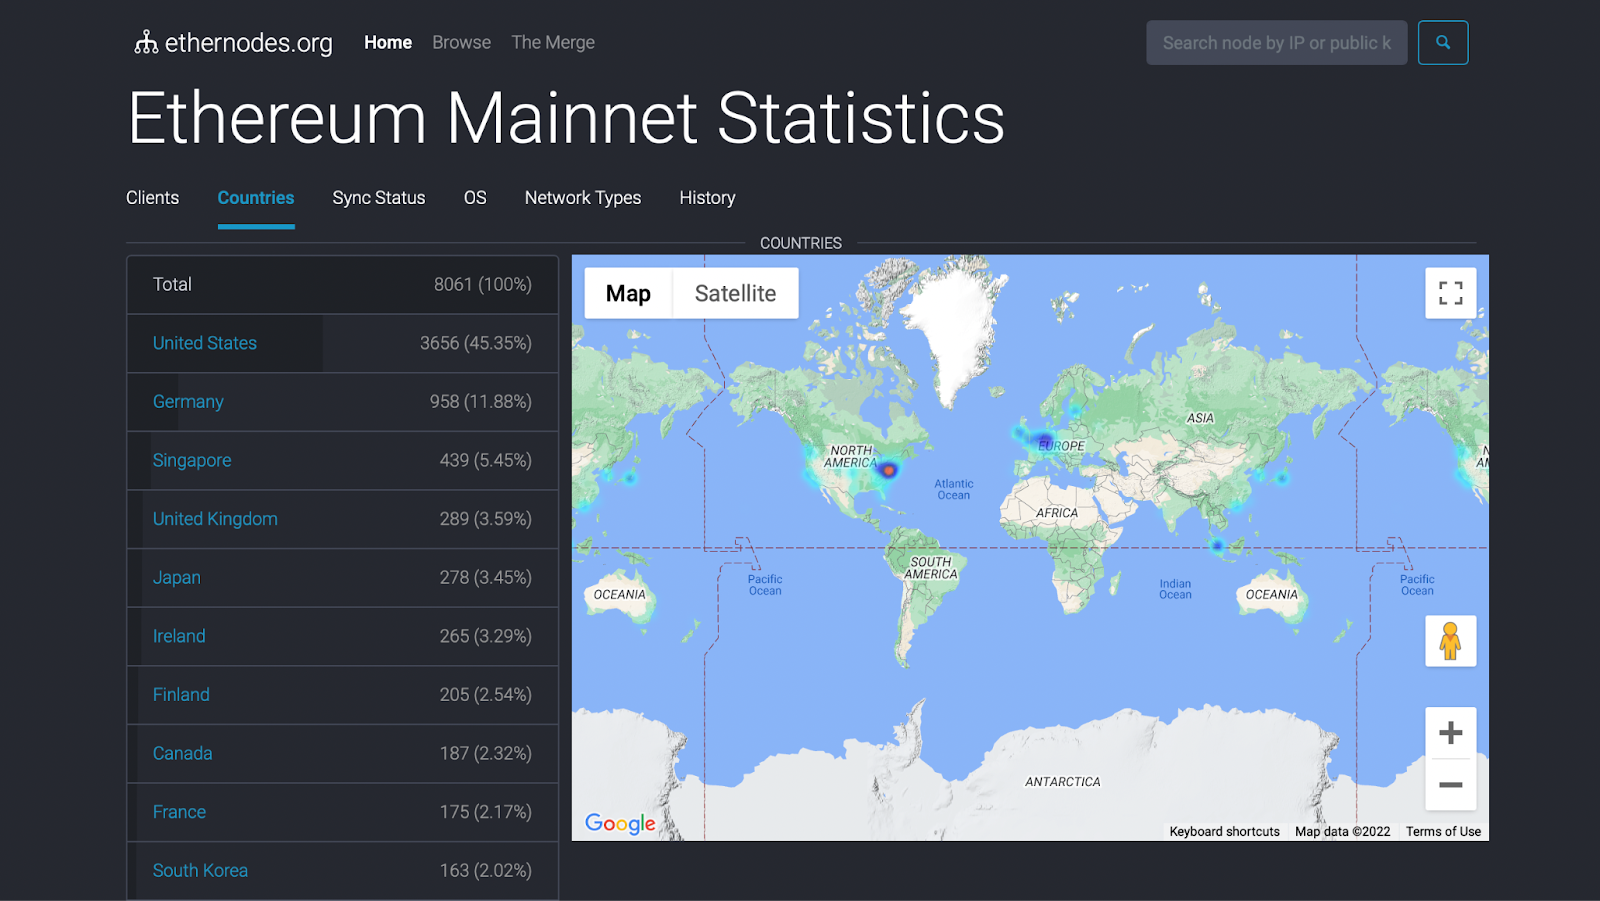
Task: Click the Indian Ocean map label
Action: [x=1175, y=590]
